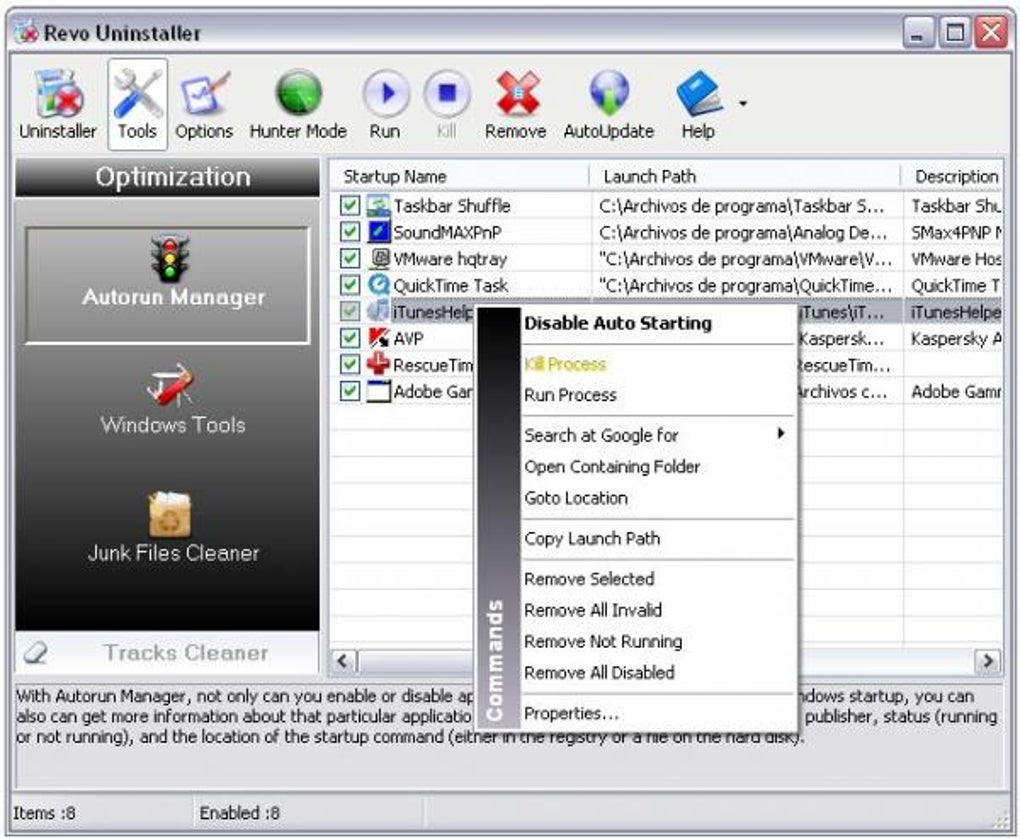Click the scroll left arrow of list
The width and height of the screenshot is (1020, 838).
[x=343, y=661]
